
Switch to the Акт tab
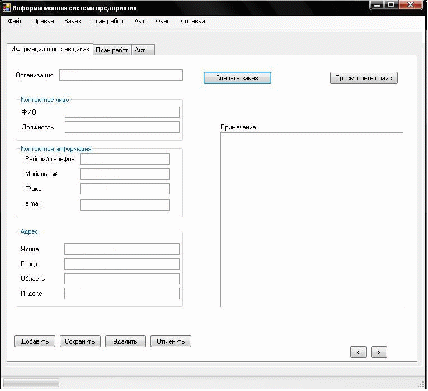pos(143,50)
